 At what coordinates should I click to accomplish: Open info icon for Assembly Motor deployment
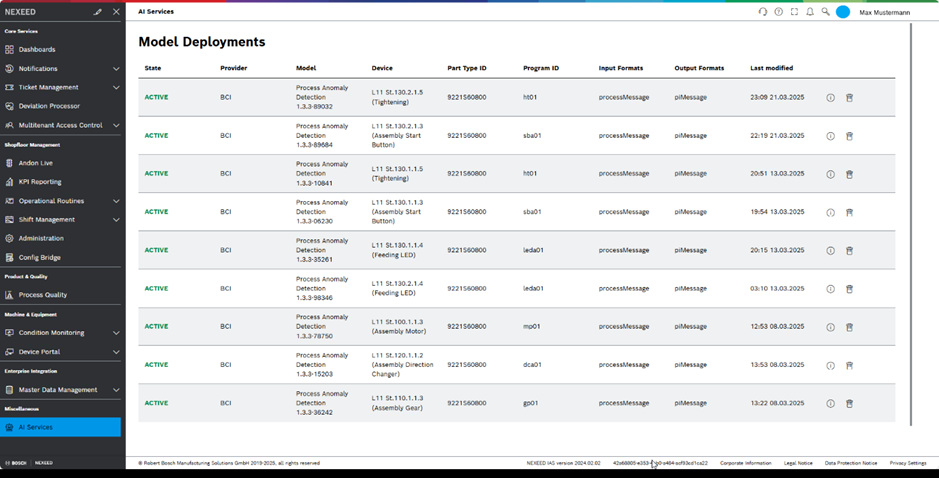coord(830,327)
